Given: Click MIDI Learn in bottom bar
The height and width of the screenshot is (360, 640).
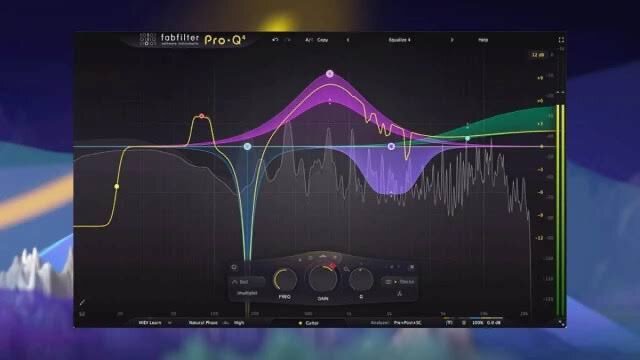Looking at the screenshot, I should (150, 323).
